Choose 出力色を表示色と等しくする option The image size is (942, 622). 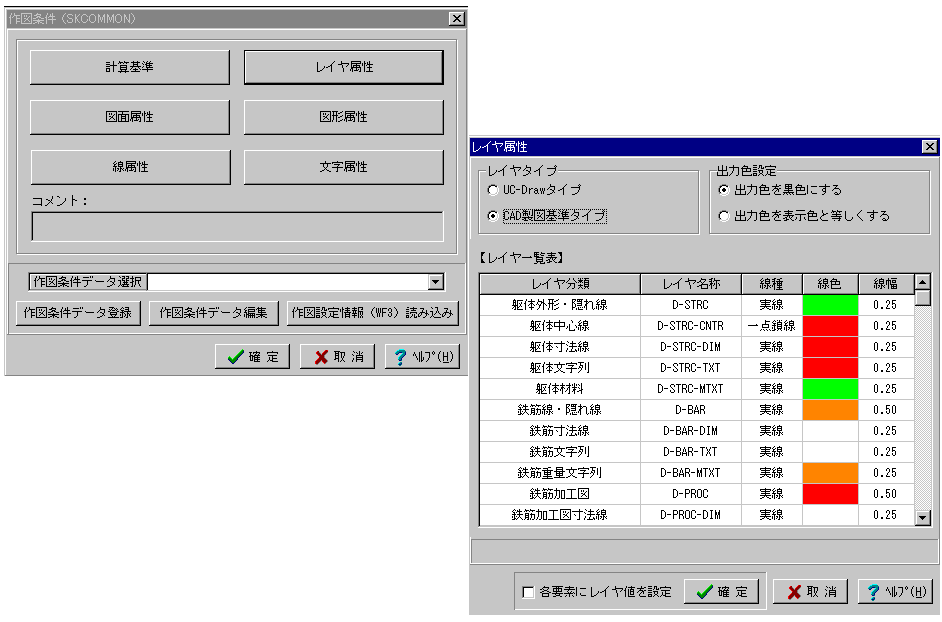724,216
